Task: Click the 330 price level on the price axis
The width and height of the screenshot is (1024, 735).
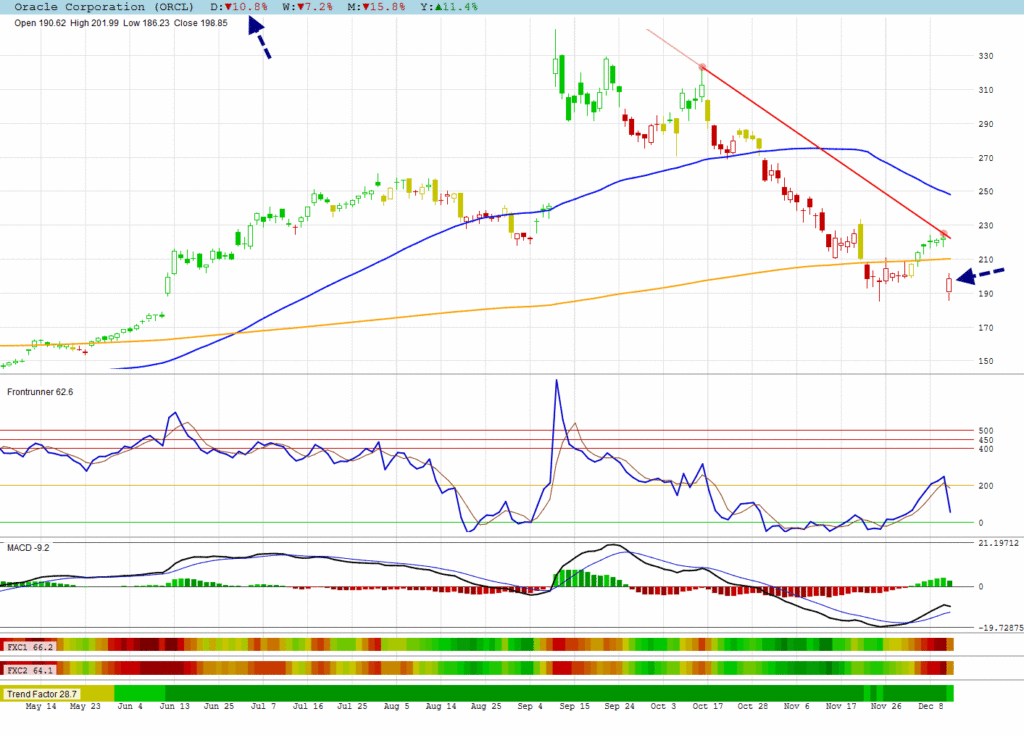Action: tap(987, 56)
